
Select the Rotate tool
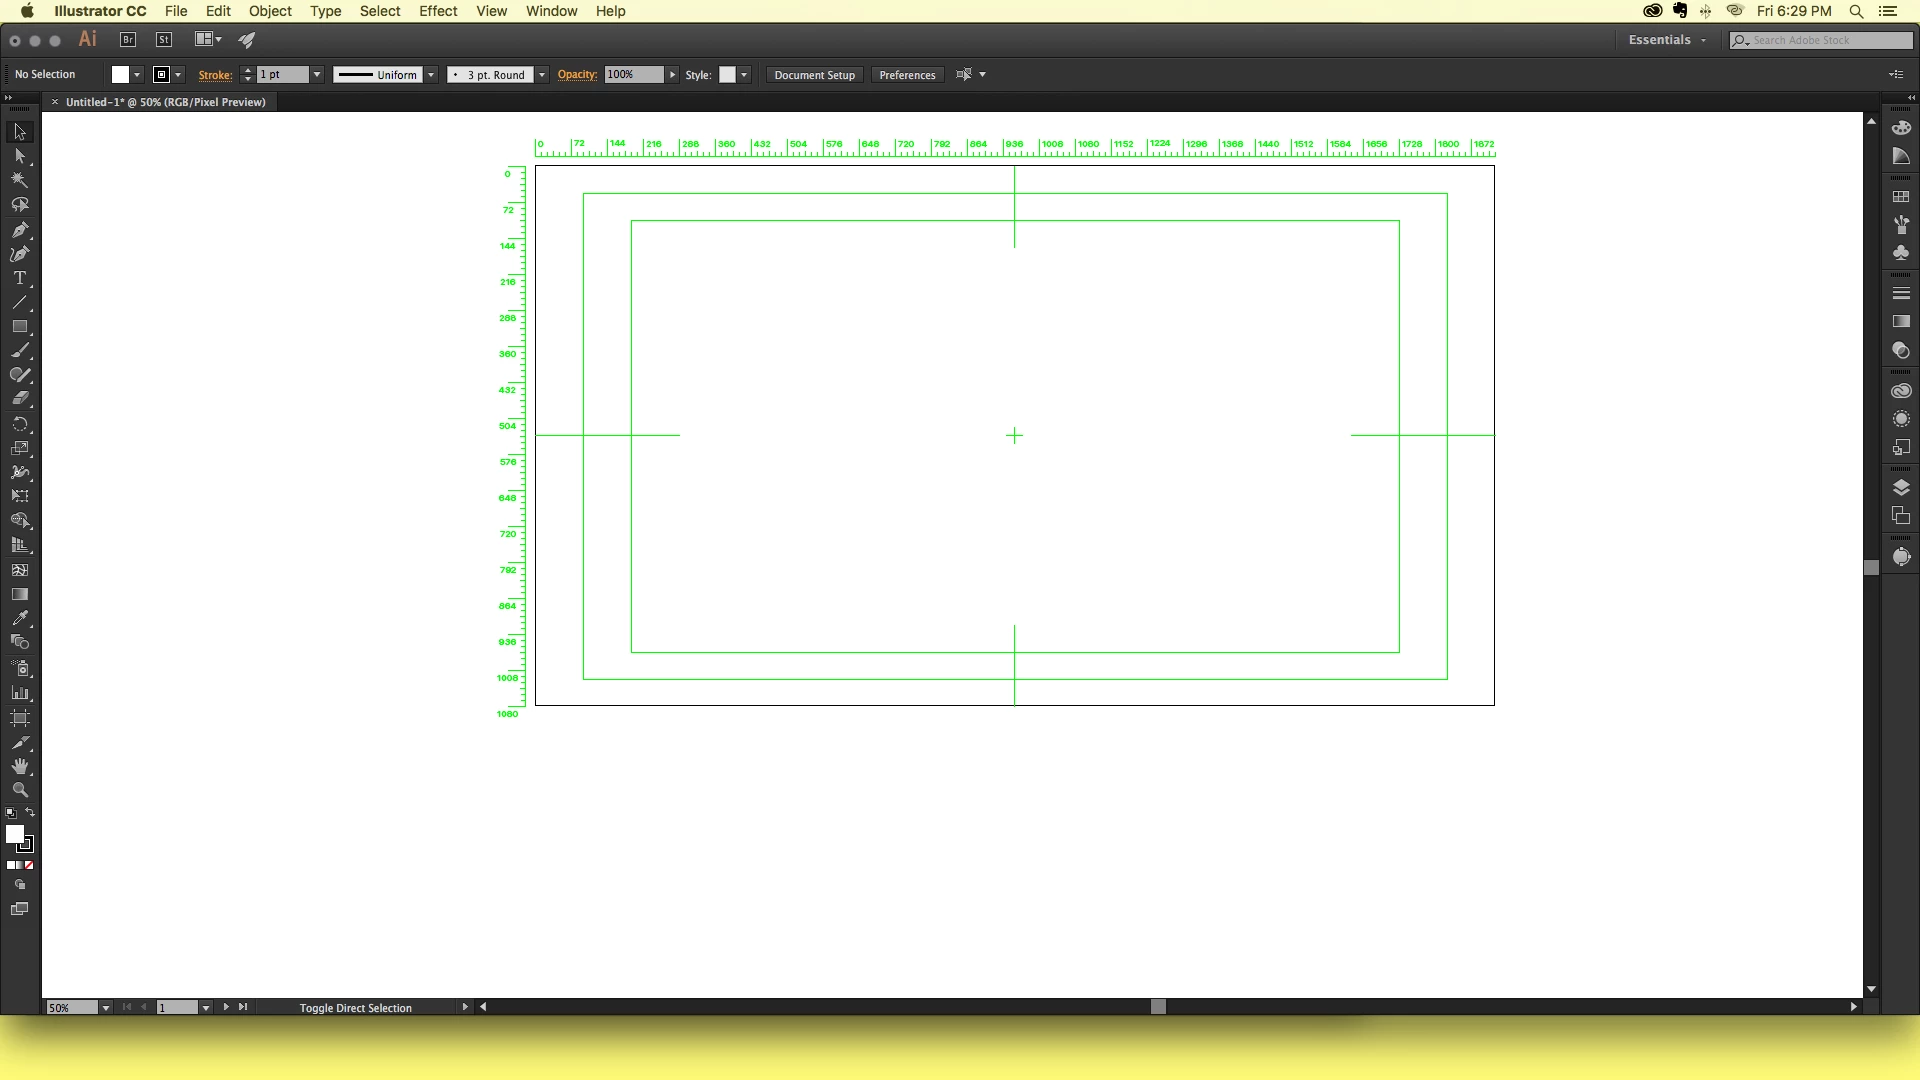click(x=19, y=424)
